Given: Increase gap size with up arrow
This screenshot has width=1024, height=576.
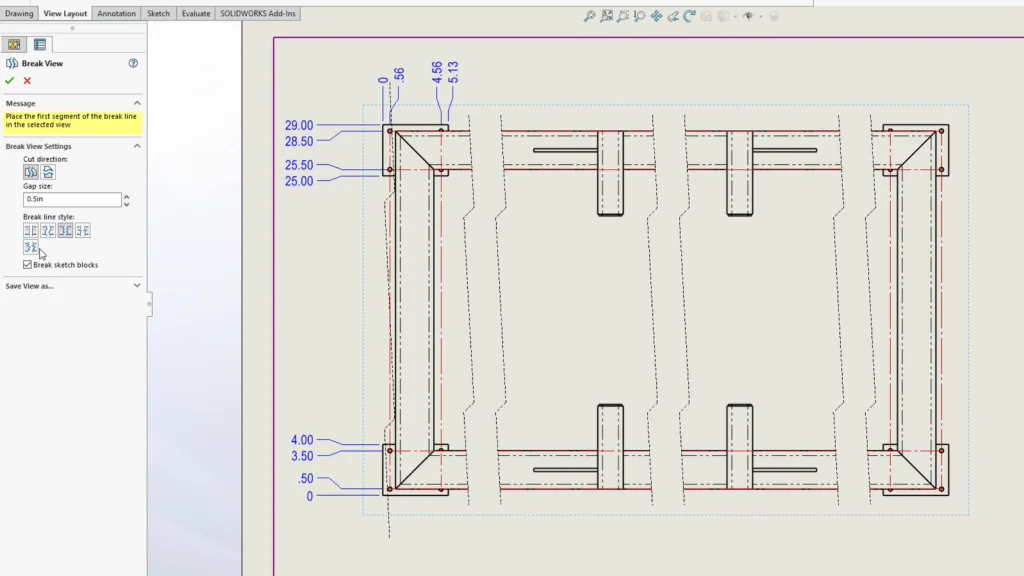Looking at the screenshot, I should 126,196.
